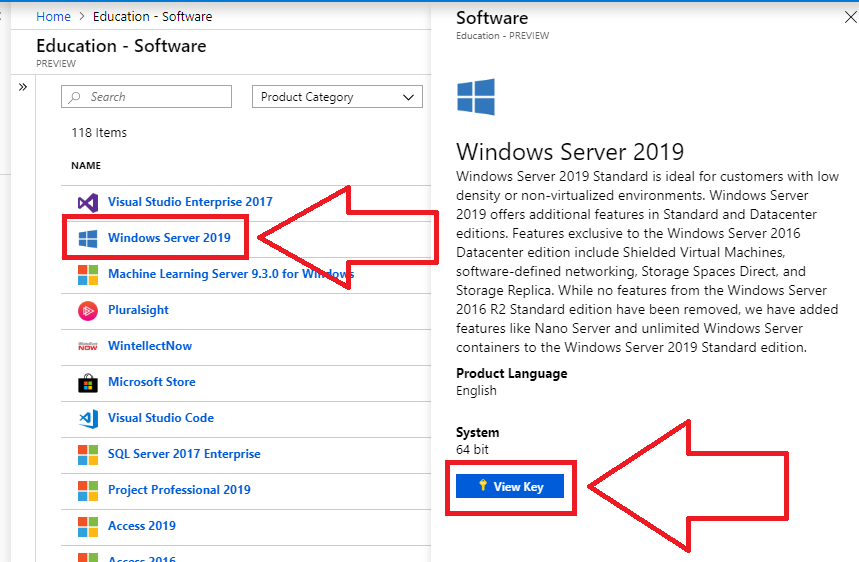Click the breadcrumb chevron separator after Home
The width and height of the screenshot is (859, 562).
point(82,16)
